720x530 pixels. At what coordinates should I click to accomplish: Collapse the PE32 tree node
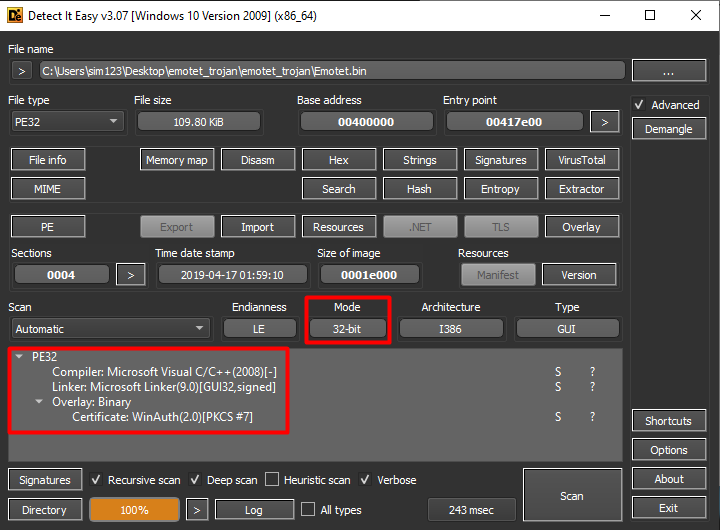click(19, 356)
